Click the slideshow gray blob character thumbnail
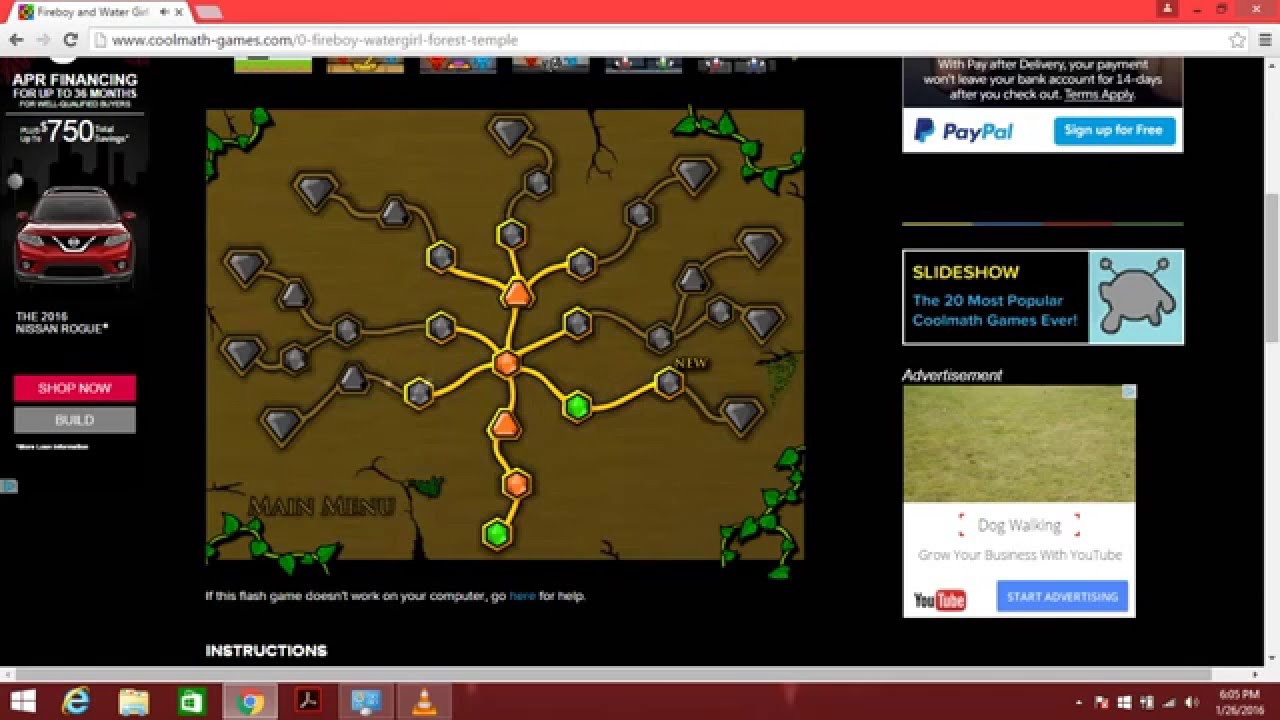Image resolution: width=1280 pixels, height=720 pixels. click(1135, 297)
